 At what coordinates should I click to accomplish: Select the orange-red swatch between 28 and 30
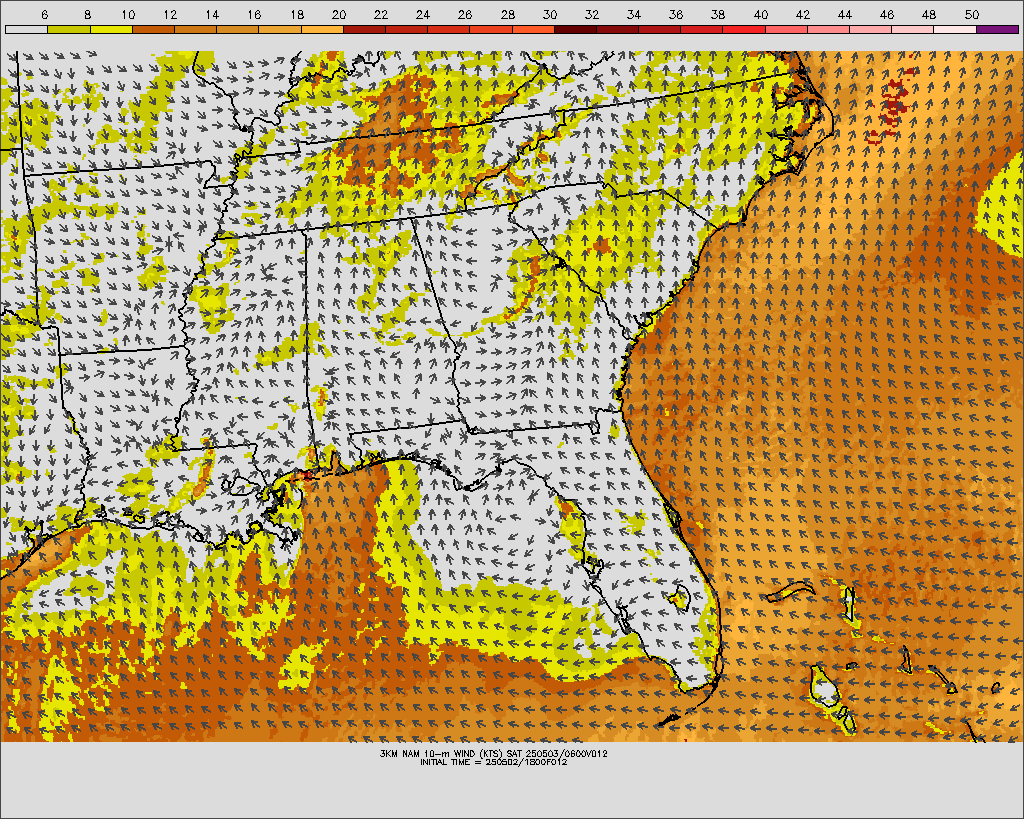tap(534, 29)
